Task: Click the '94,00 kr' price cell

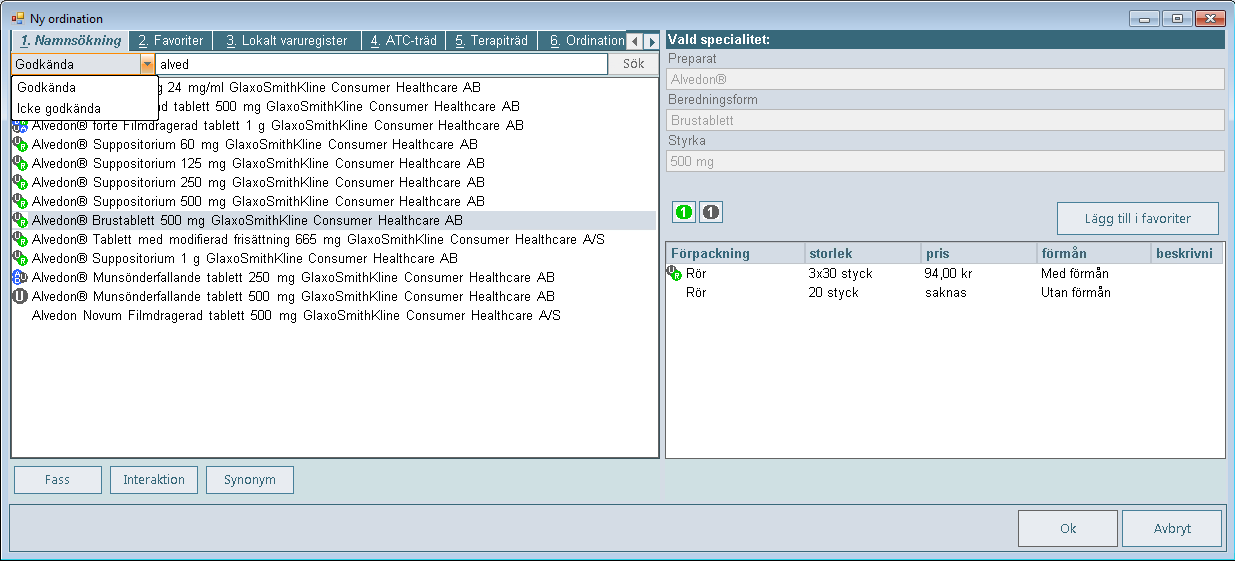Action: 947,274
